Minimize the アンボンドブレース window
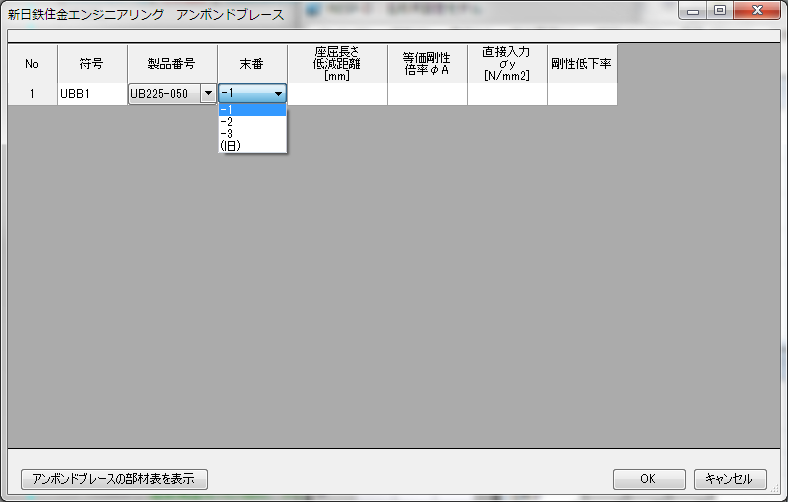The image size is (788, 502). click(x=693, y=11)
